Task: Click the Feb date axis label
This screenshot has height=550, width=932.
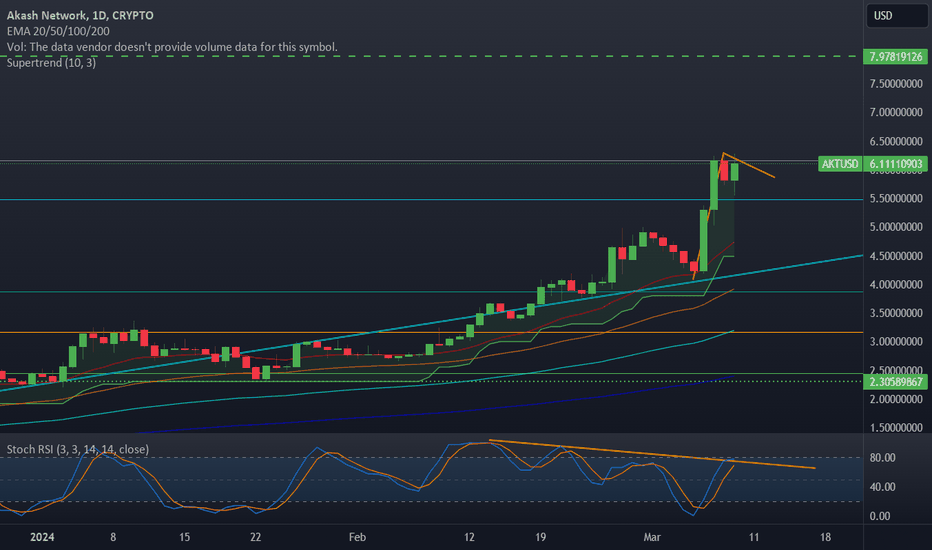Action: 357,537
